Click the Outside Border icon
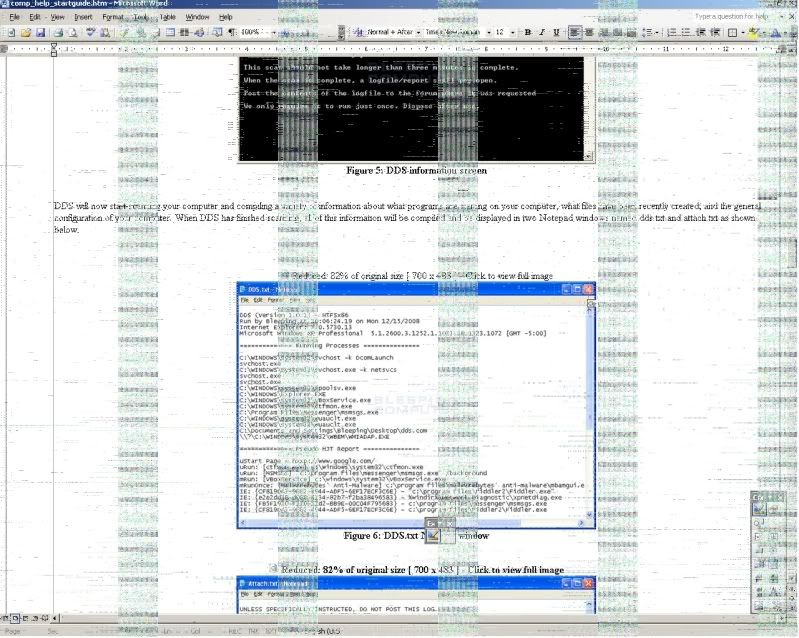The height and width of the screenshot is (638, 799). coord(733,33)
